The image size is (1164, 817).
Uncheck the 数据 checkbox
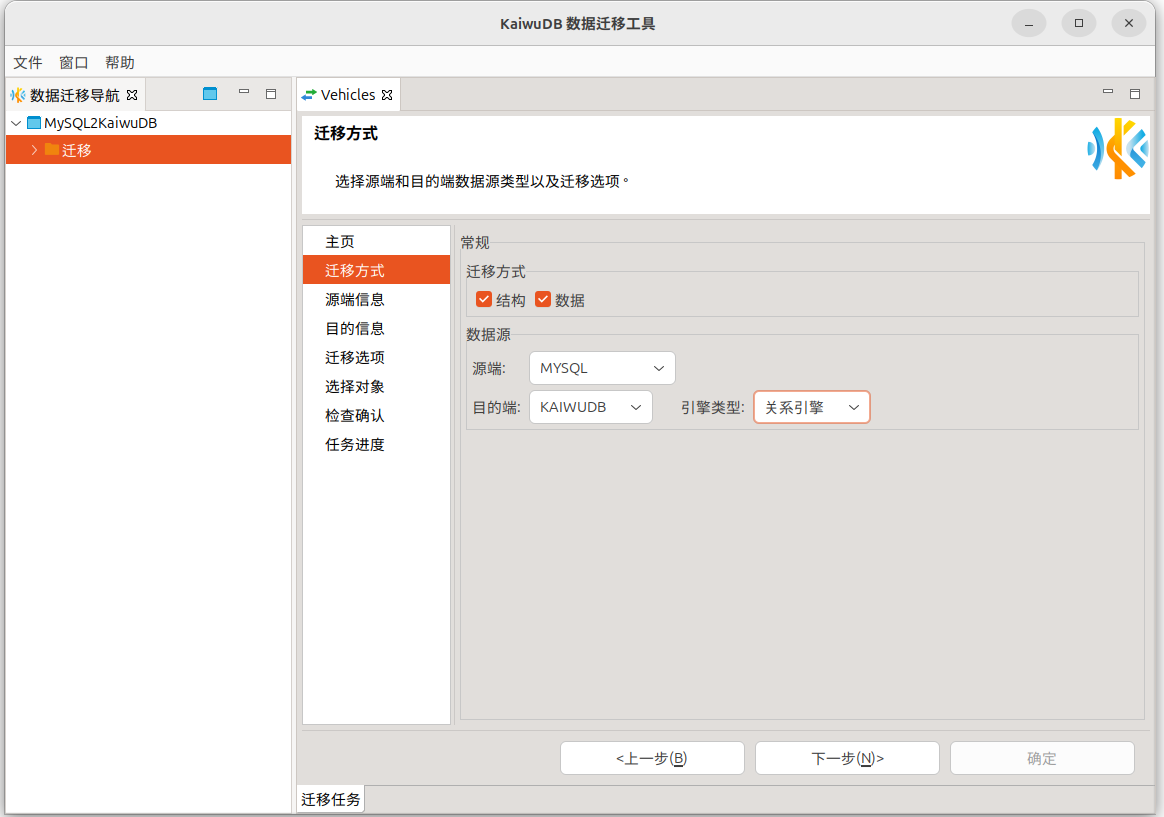[543, 299]
